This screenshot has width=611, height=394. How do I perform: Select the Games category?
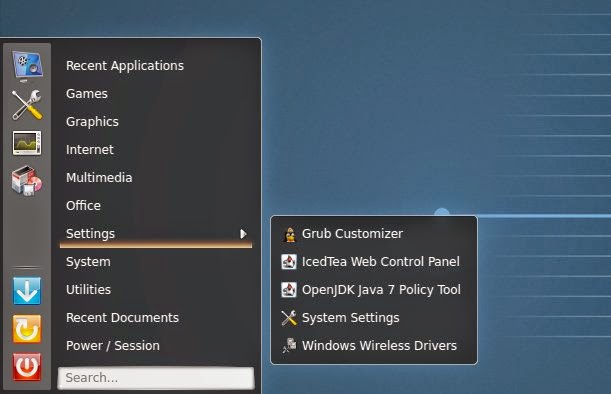tap(87, 94)
